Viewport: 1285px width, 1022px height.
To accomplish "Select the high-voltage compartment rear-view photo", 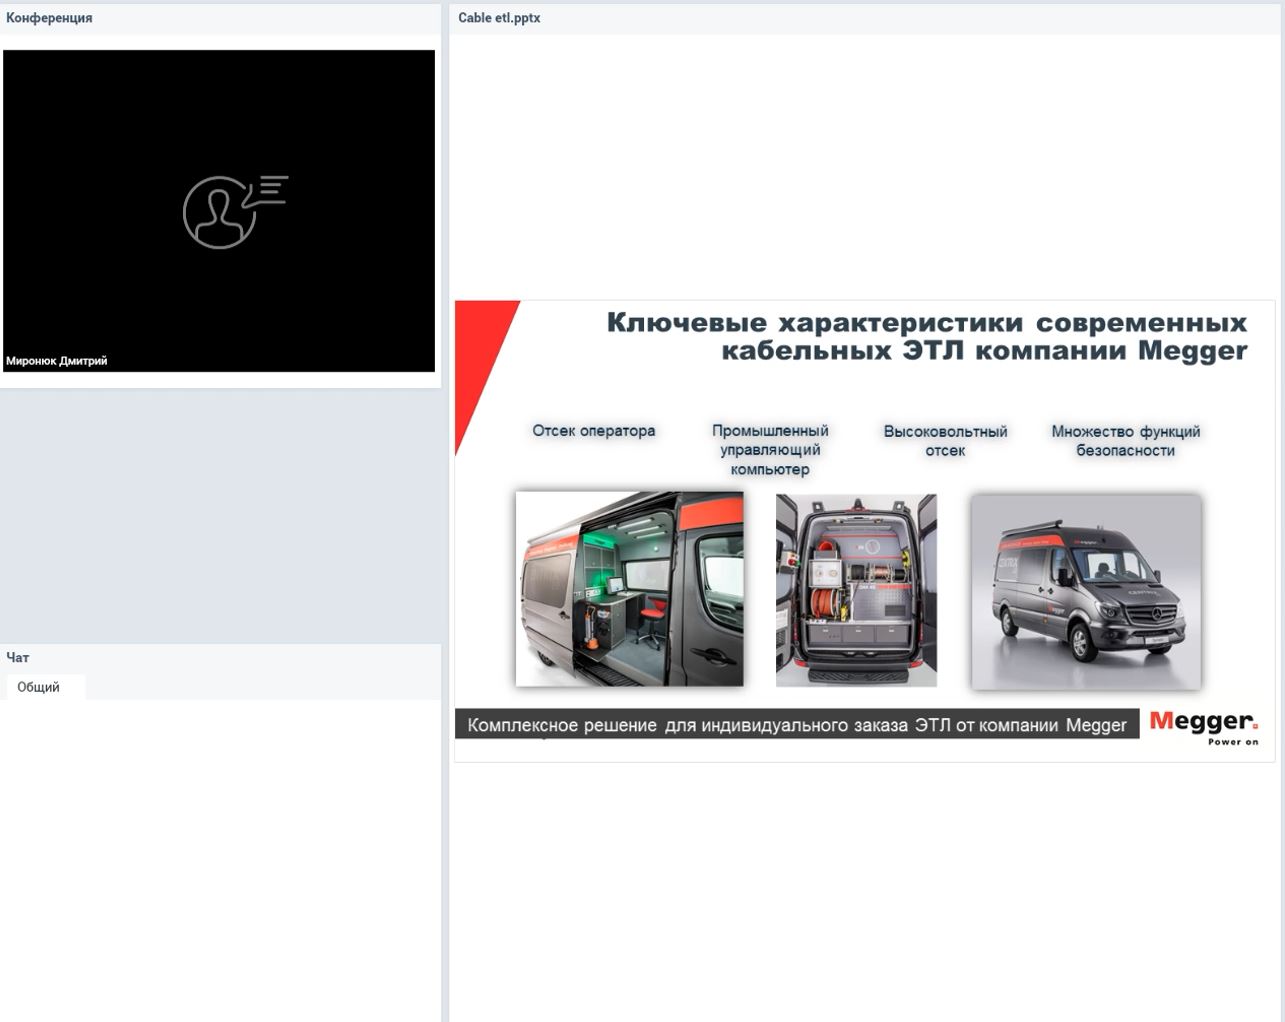I will (x=857, y=587).
